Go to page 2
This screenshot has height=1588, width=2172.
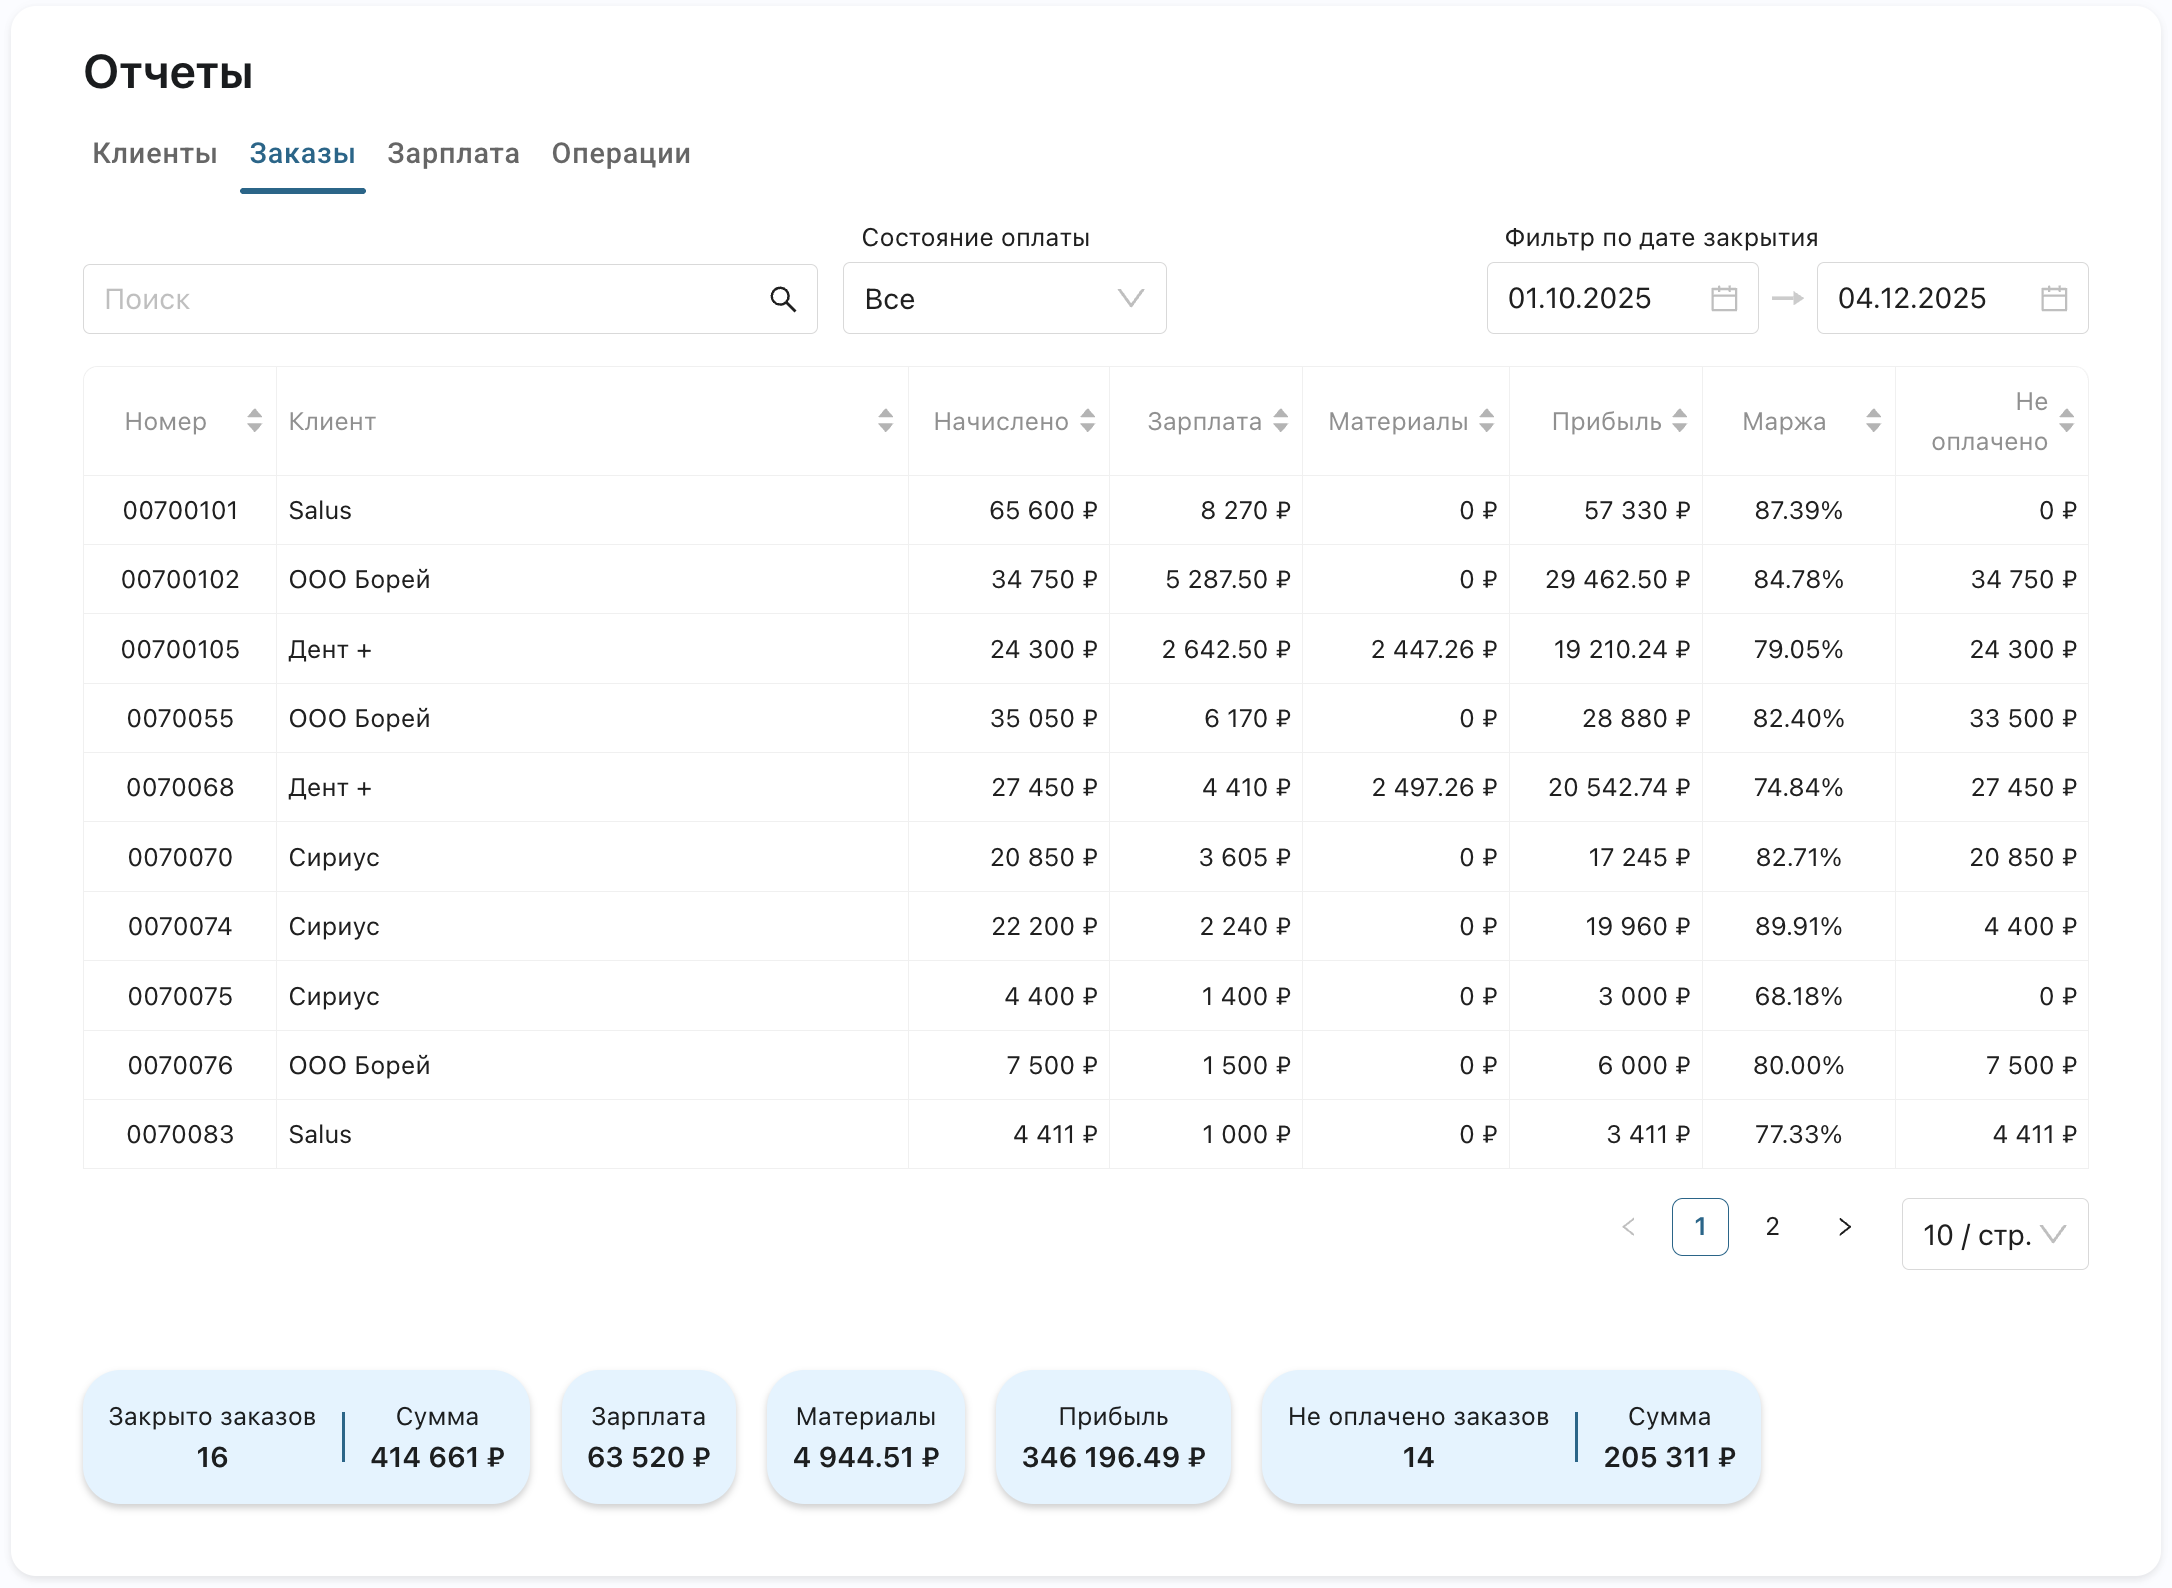pyautogui.click(x=1772, y=1227)
